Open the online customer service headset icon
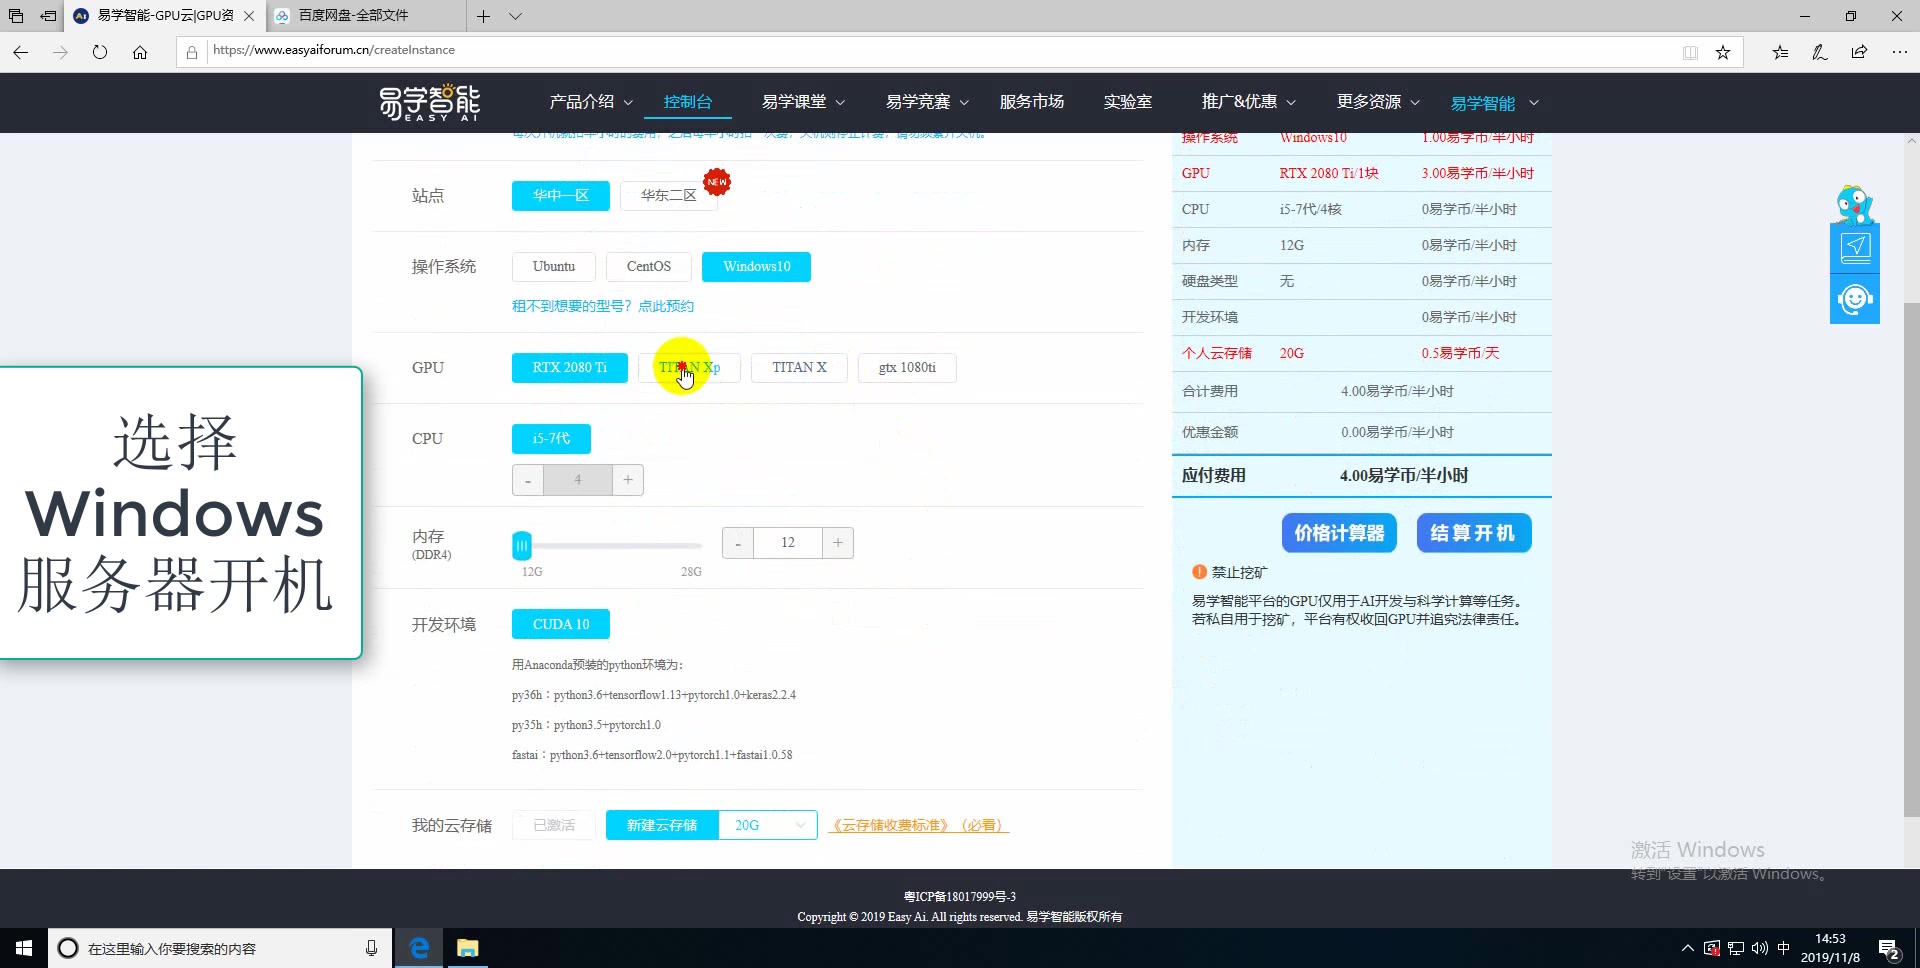Screen dimensions: 1920x968 tap(1855, 298)
